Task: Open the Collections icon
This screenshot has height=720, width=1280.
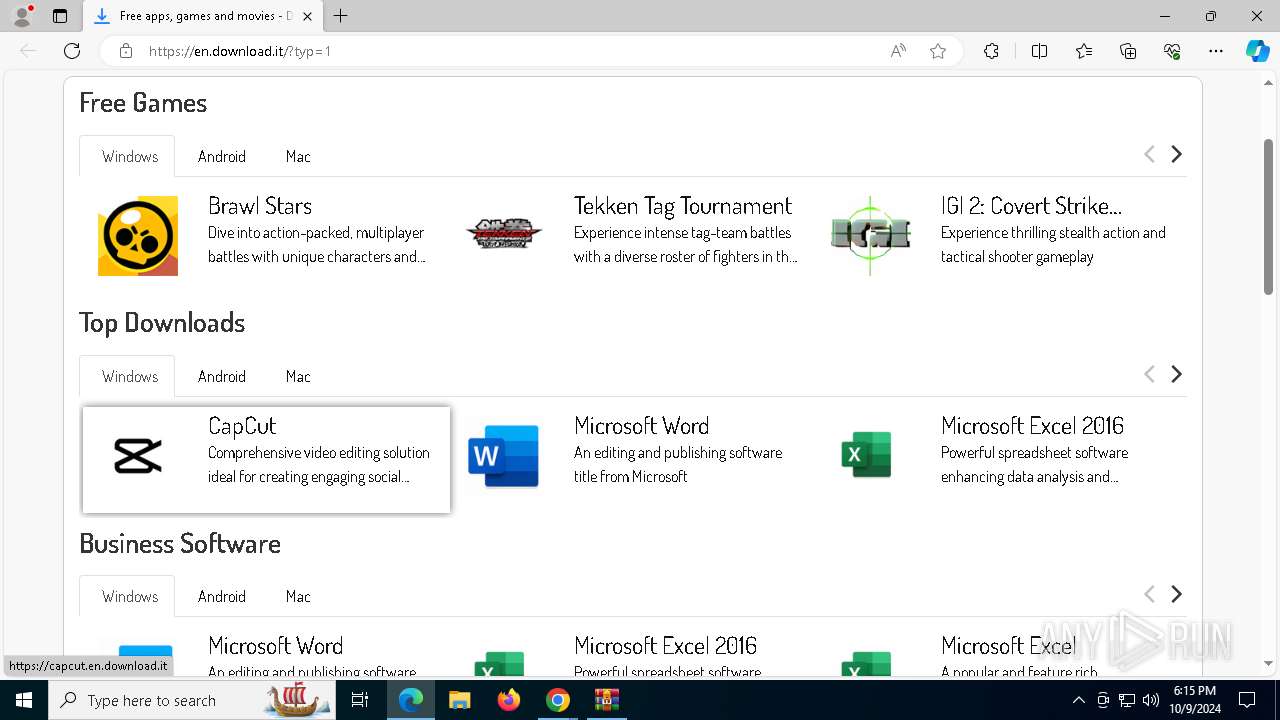Action: tap(1128, 51)
